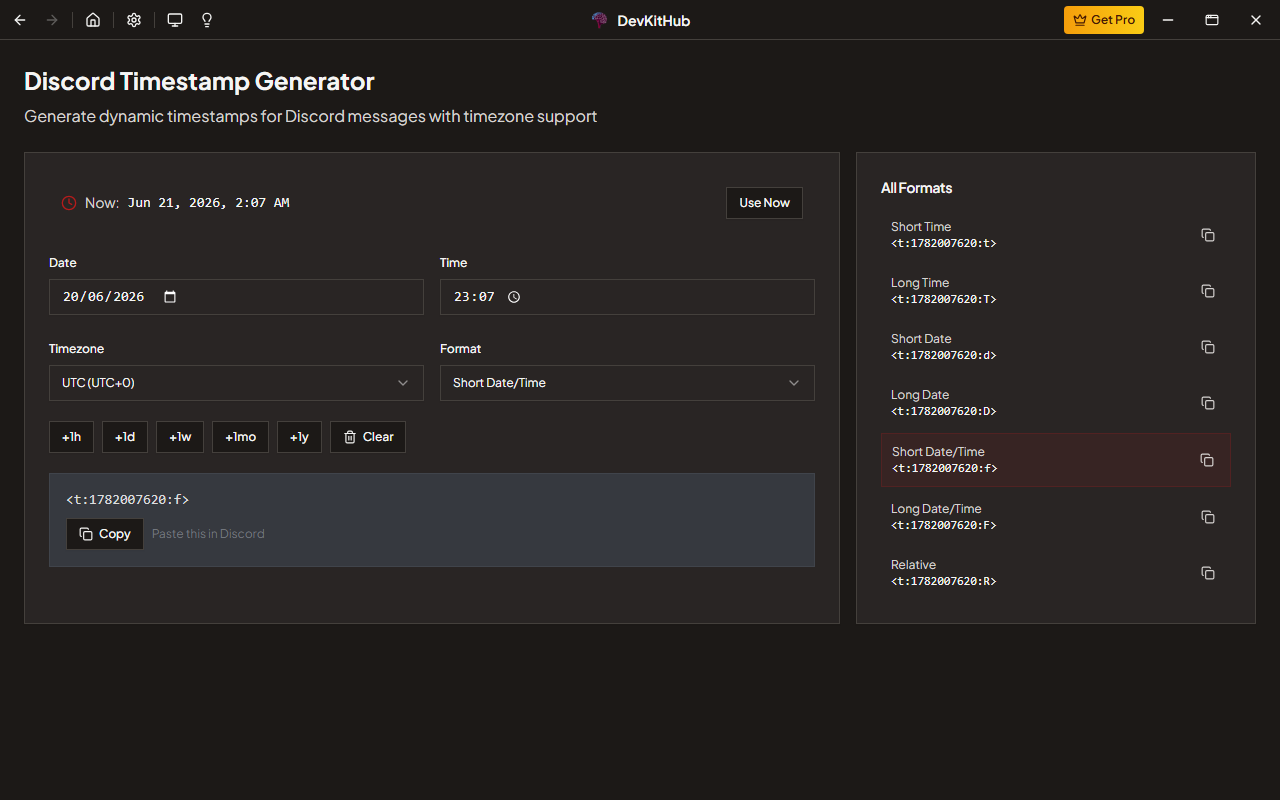
Task: Select the Long Date/Time format label
Action: 936,509
